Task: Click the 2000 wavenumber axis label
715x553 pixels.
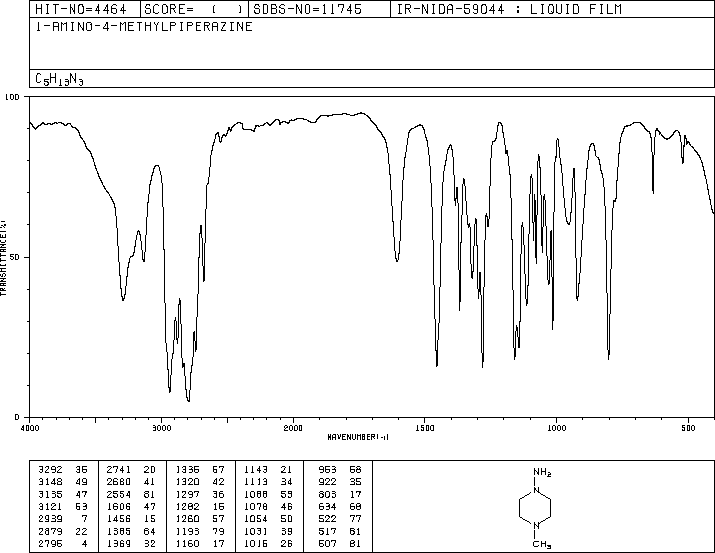Action: (x=293, y=428)
